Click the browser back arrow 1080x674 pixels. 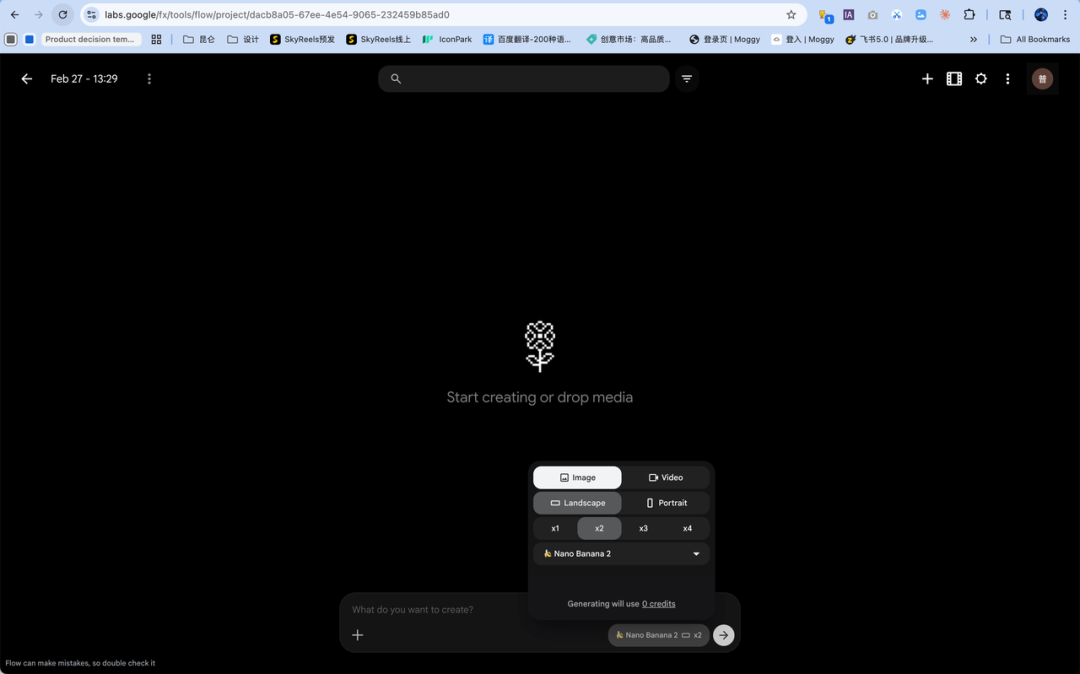(x=14, y=14)
